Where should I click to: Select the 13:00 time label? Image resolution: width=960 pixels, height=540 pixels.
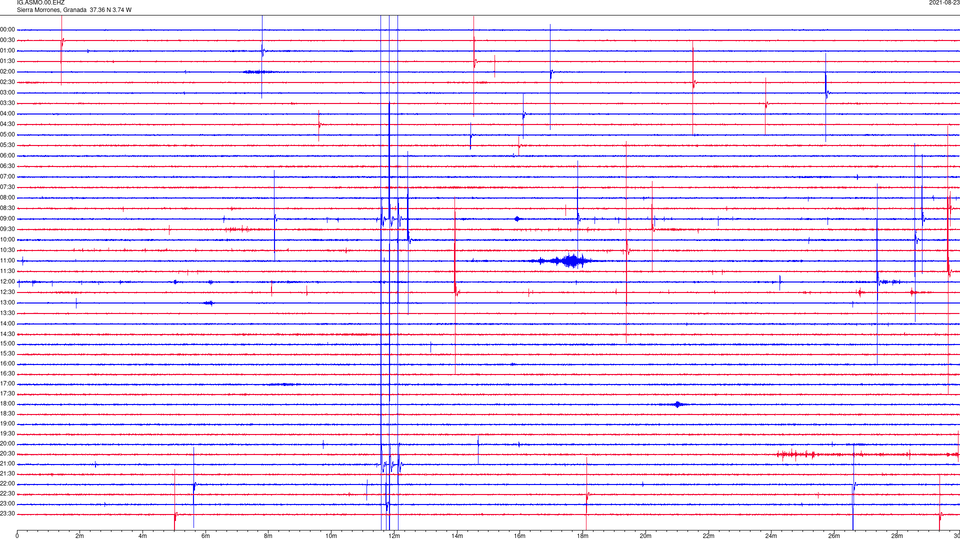pyautogui.click(x=8, y=302)
